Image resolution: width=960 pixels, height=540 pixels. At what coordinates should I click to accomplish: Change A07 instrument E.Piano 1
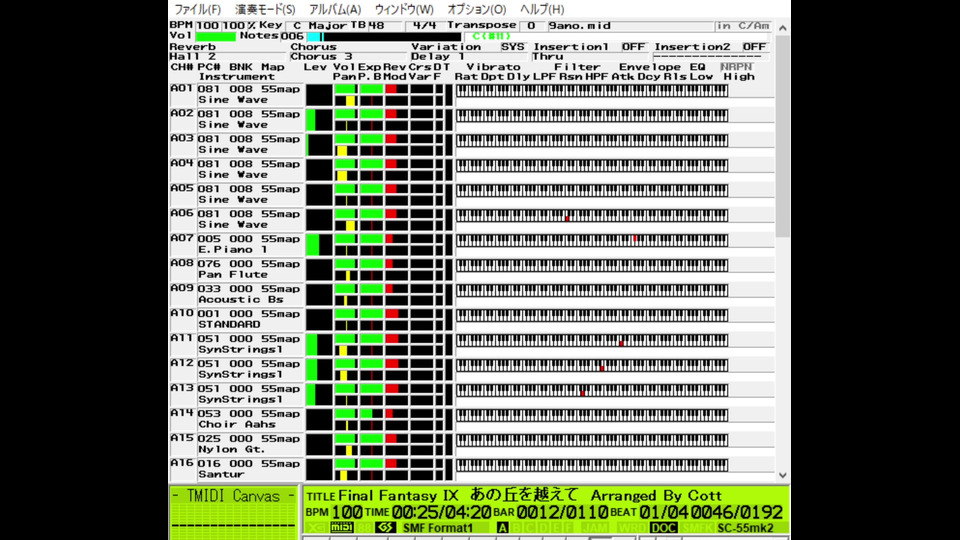point(233,249)
